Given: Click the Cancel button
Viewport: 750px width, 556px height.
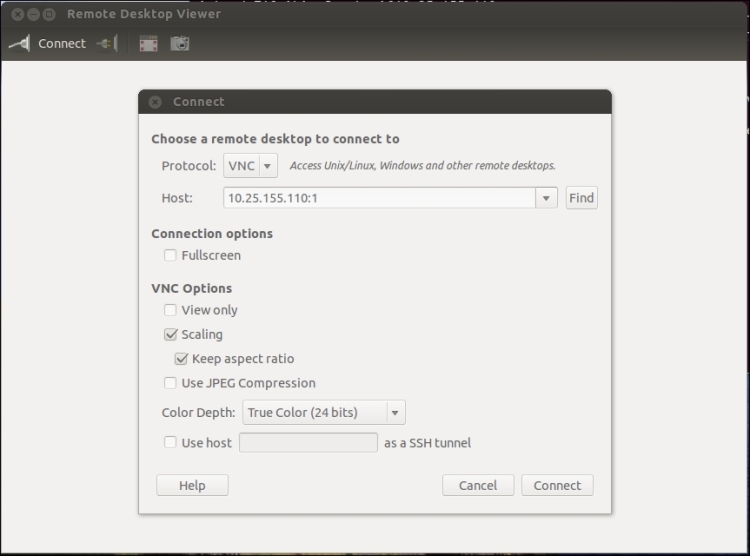Looking at the screenshot, I should [478, 485].
